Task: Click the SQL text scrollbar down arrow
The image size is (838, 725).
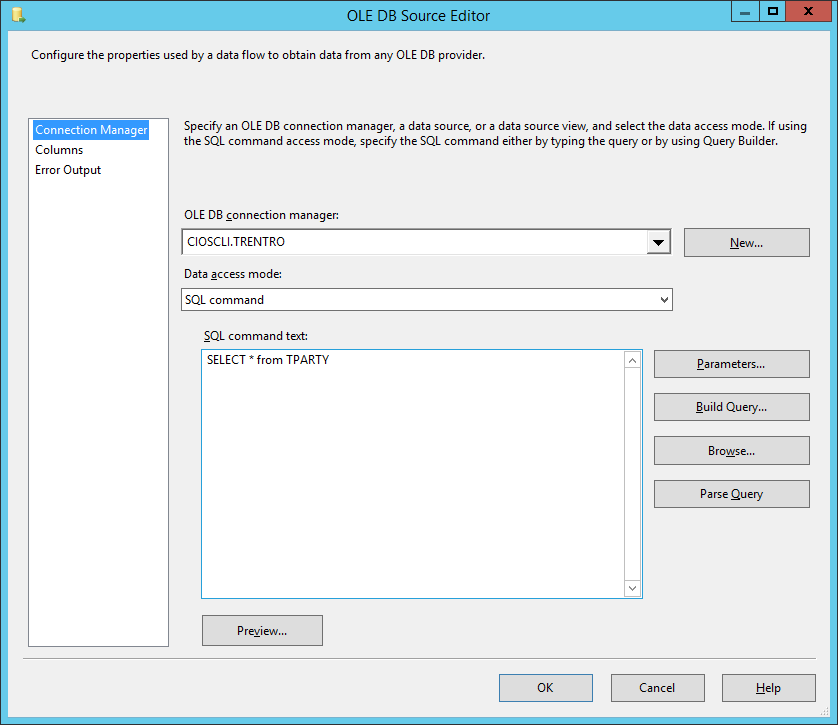Action: pyautogui.click(x=632, y=588)
